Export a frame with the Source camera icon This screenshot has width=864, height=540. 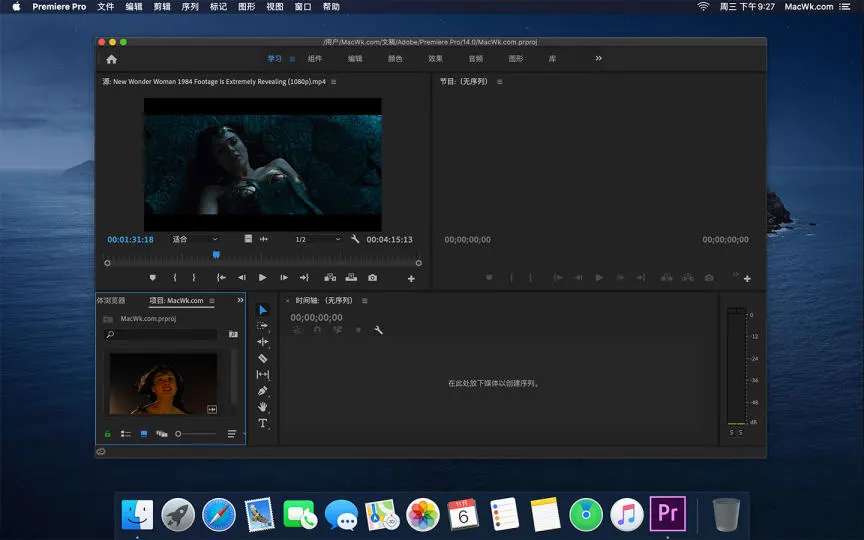click(372, 278)
